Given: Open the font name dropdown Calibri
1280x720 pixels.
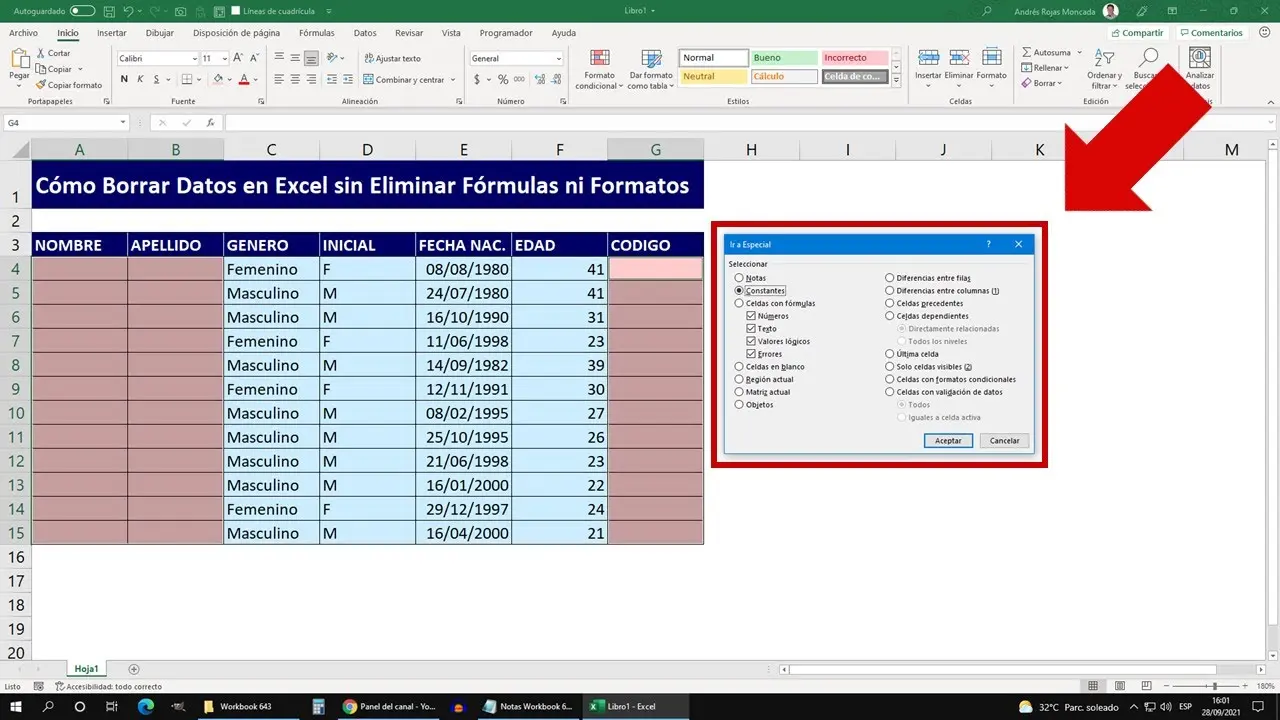Looking at the screenshot, I should pos(194,59).
